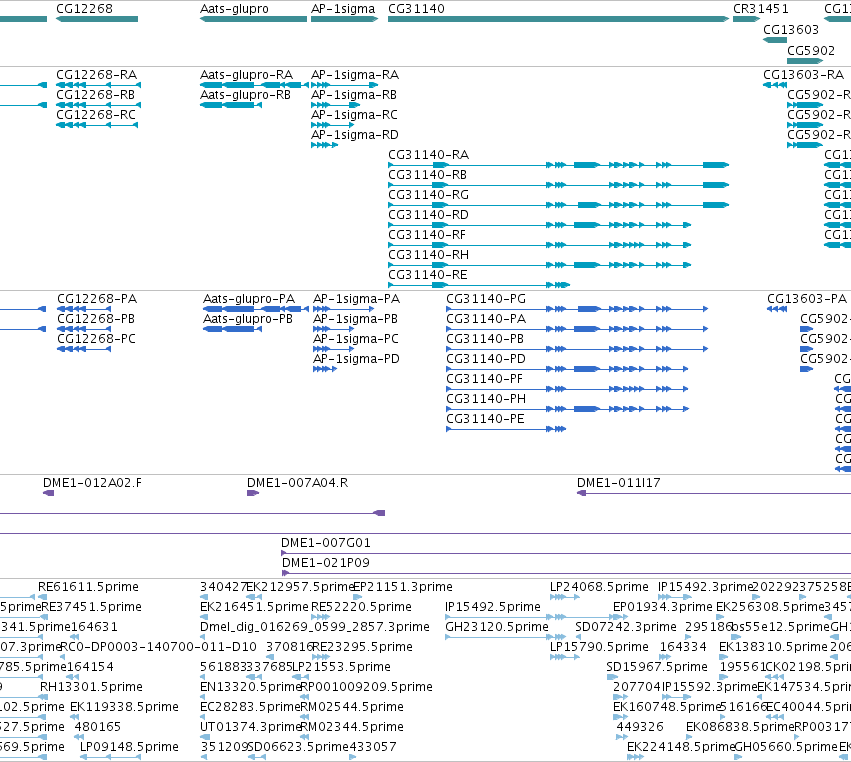Open the CG31140-PB protein label

(x=485, y=339)
